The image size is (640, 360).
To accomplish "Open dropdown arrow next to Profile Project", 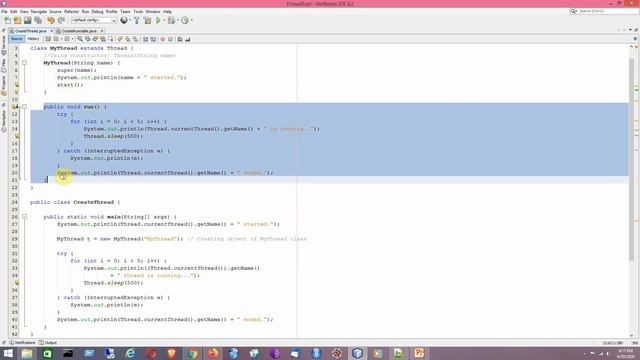I will (x=191, y=20).
